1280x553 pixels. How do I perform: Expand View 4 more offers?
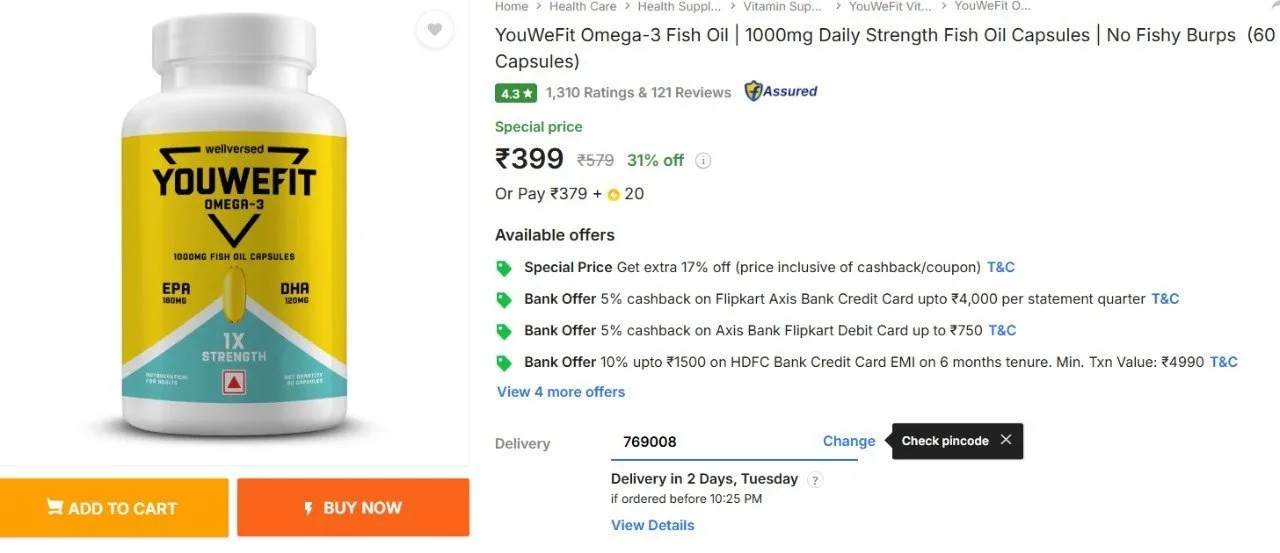(x=561, y=392)
